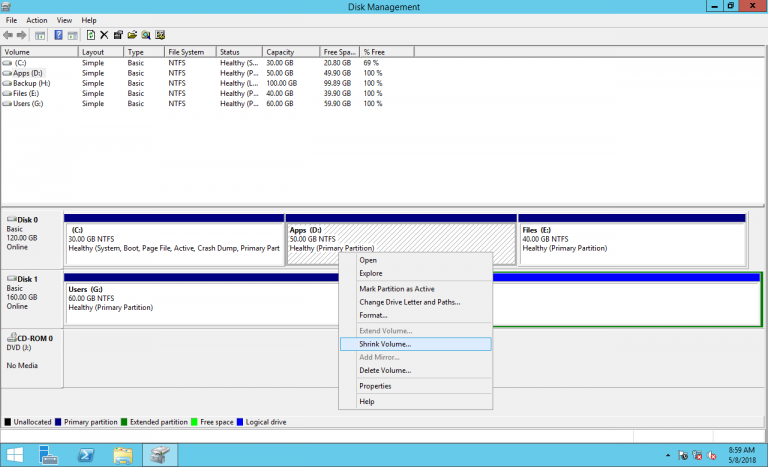Choose Delete Volume... in context menu
This screenshot has width=768, height=467.
(x=415, y=370)
